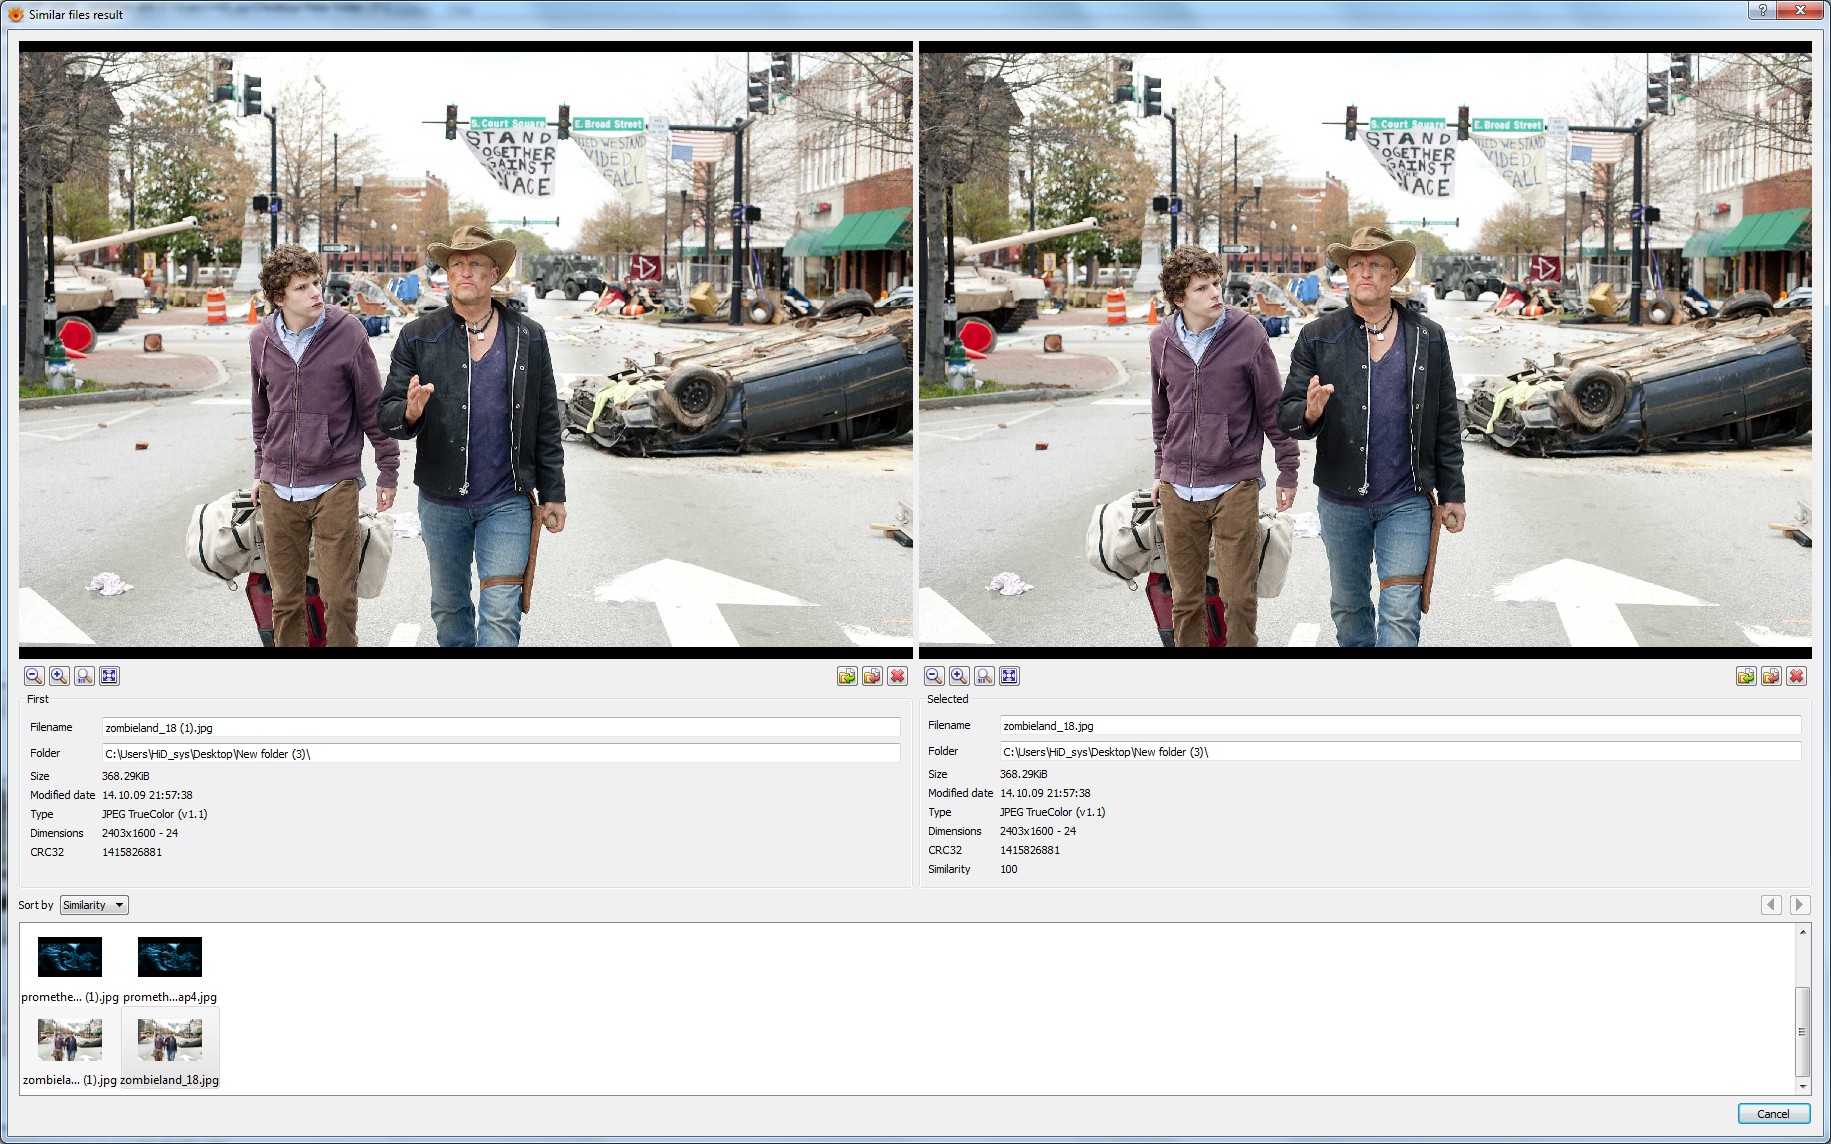Screen dimensions: 1831x1144
Task: Zoom in on the First image preview
Action: (59, 676)
